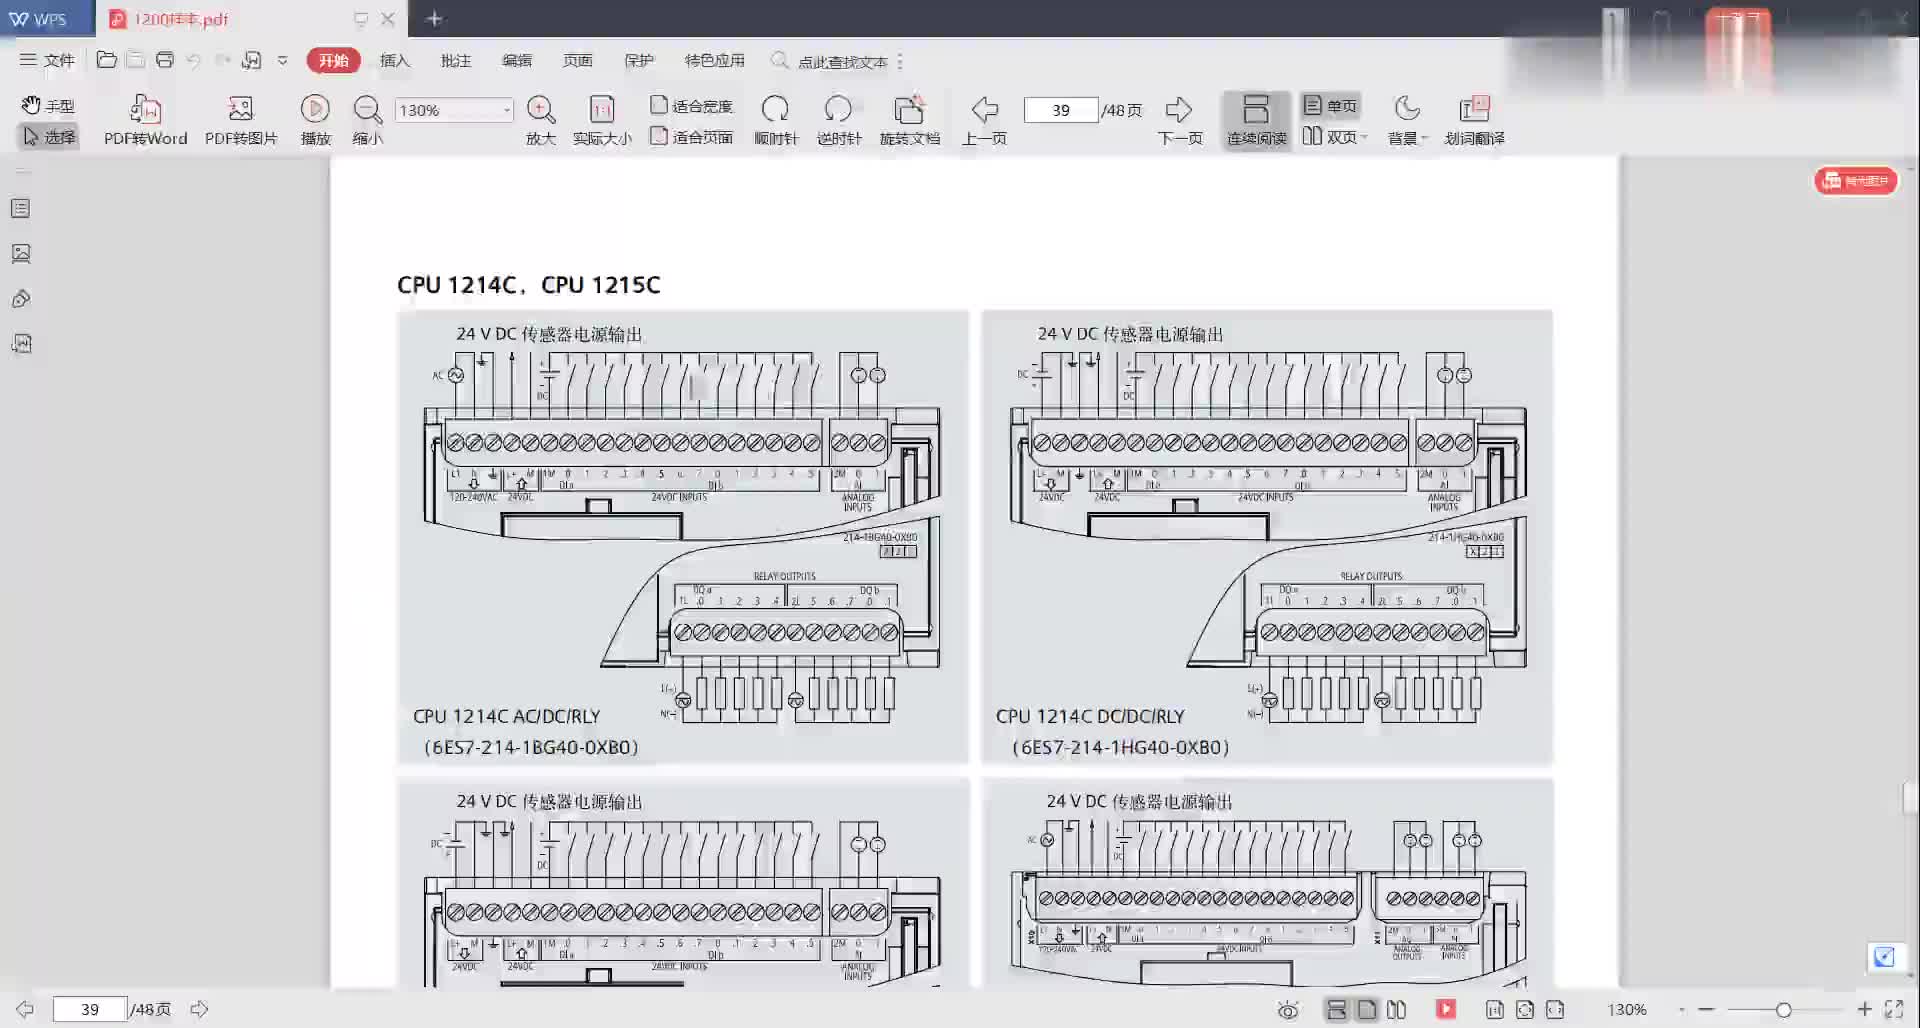Open the bottom sidebar panel icon
Image resolution: width=1920 pixels, height=1028 pixels.
pyautogui.click(x=21, y=344)
